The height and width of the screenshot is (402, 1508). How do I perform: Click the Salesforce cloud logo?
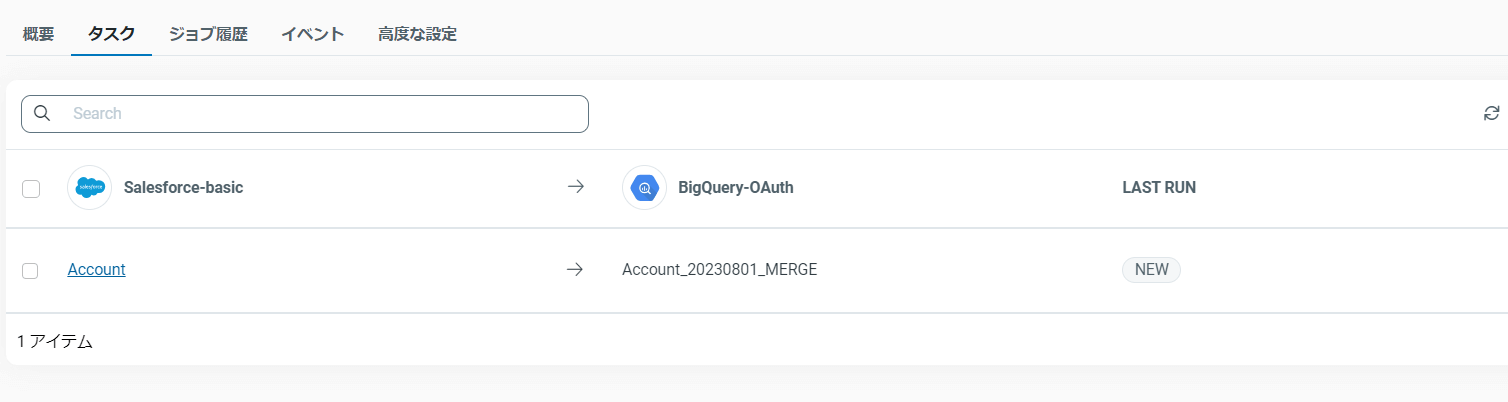89,187
